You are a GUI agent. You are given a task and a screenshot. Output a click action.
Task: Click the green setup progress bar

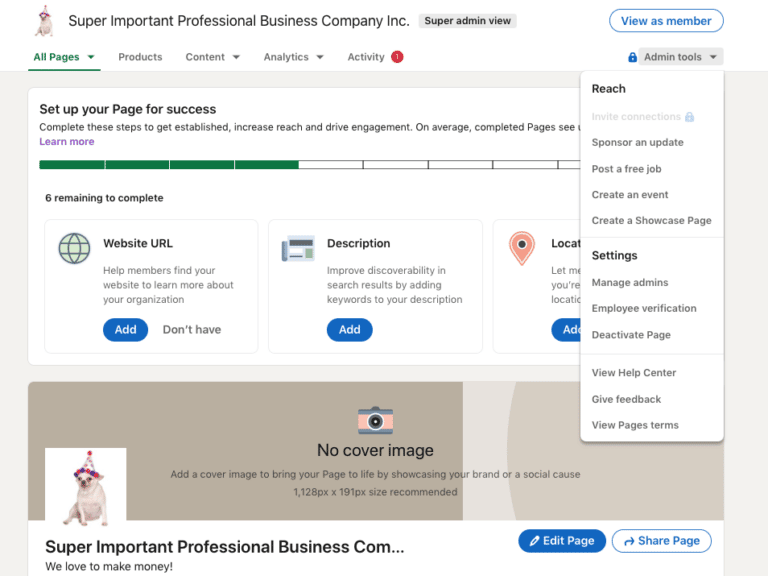coord(169,165)
